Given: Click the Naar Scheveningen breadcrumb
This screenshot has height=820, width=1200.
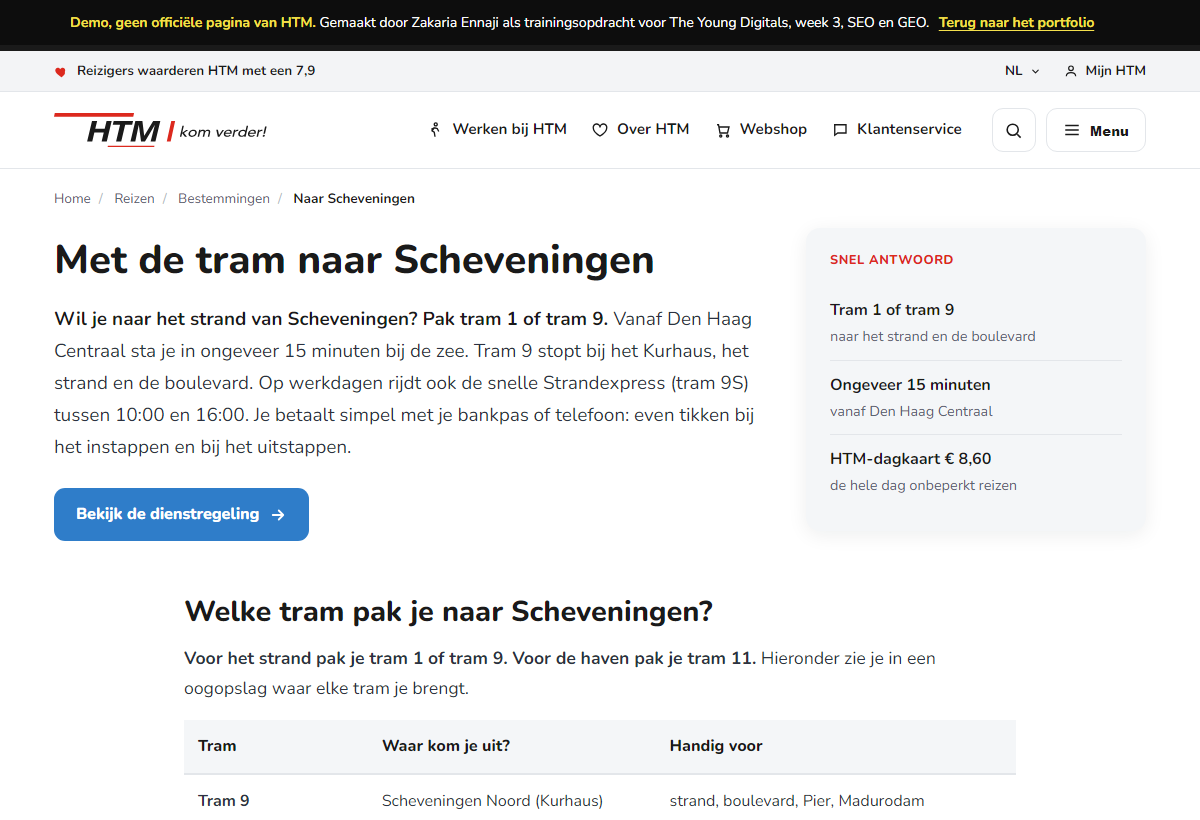Looking at the screenshot, I should pos(354,199).
